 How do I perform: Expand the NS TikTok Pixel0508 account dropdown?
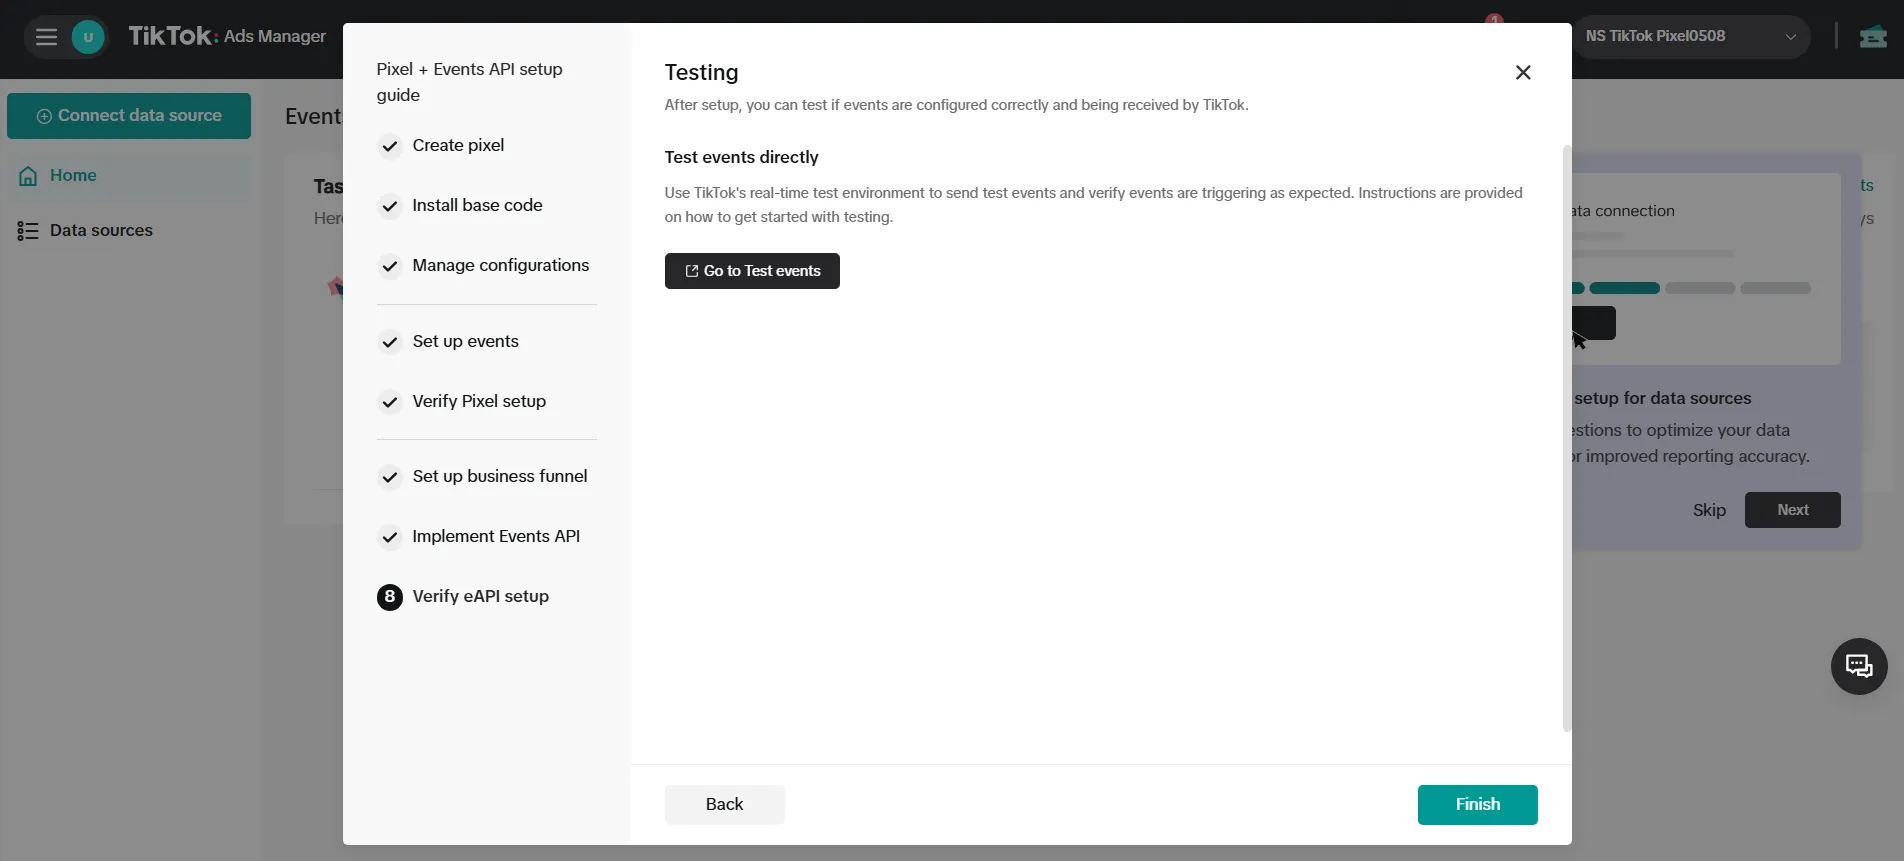coord(1692,36)
